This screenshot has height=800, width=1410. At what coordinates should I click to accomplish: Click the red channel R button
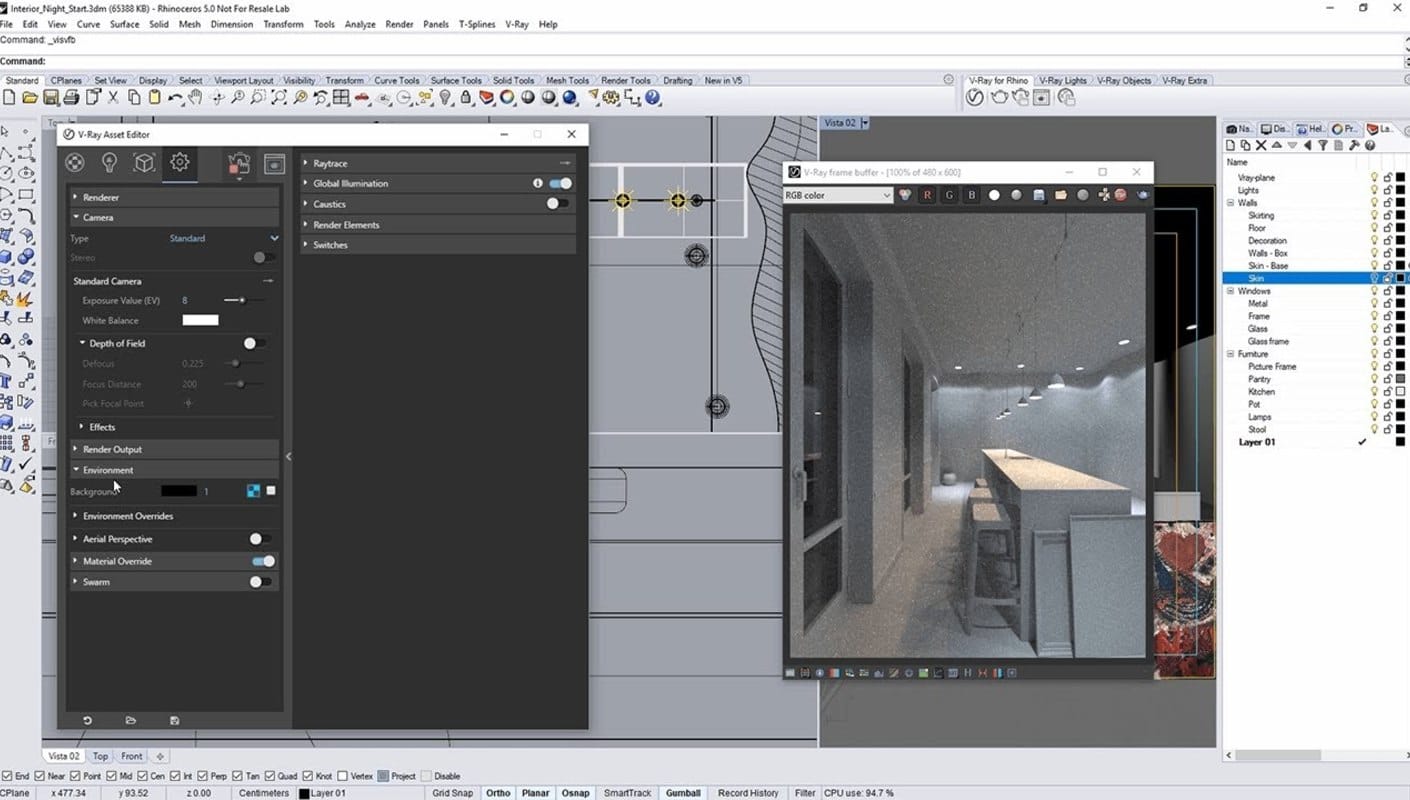pyautogui.click(x=927, y=195)
